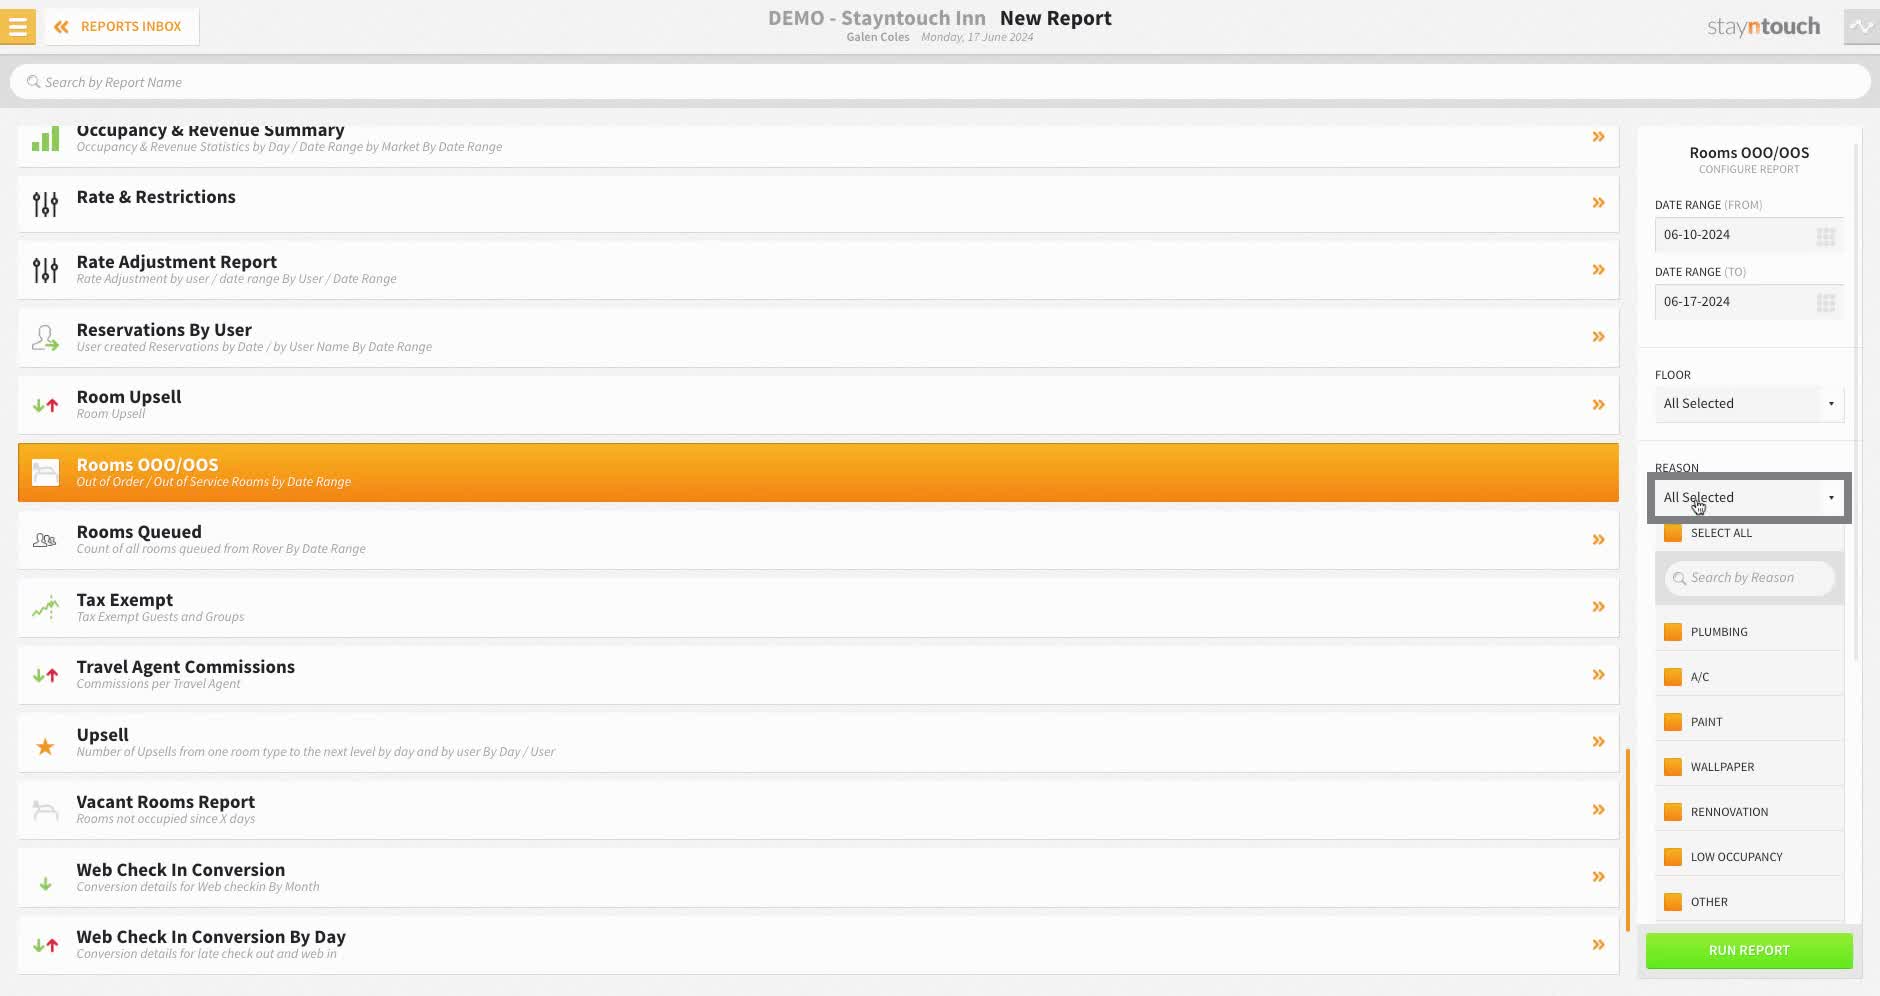Image resolution: width=1880 pixels, height=996 pixels.
Task: Toggle the Rennovation reason checkbox
Action: [x=1673, y=812]
